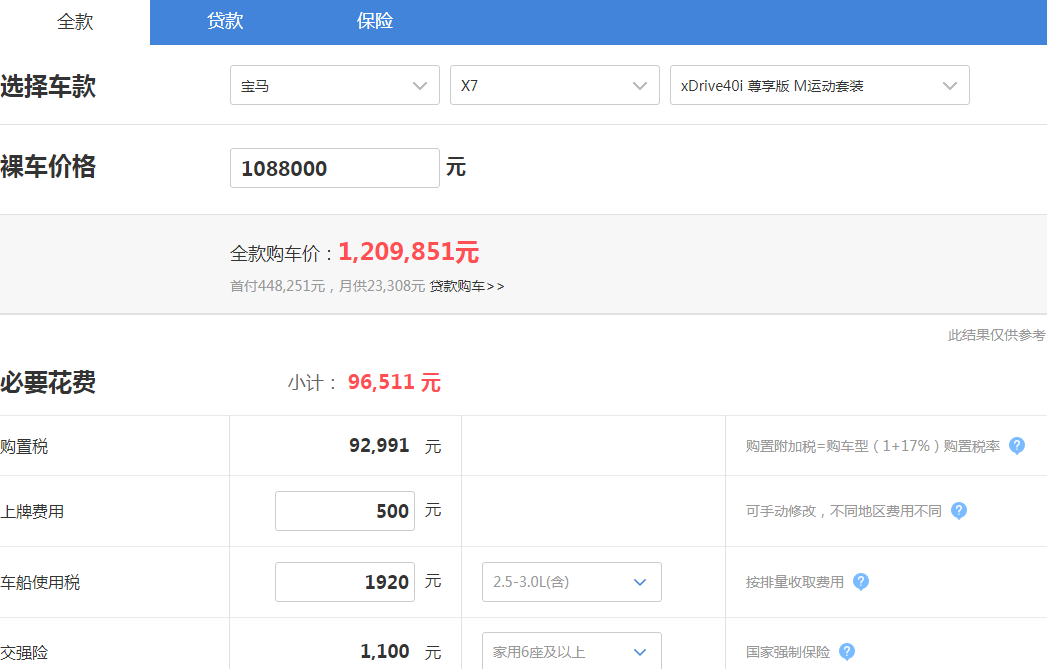Click the 92,991 purchase tax value

tap(379, 445)
